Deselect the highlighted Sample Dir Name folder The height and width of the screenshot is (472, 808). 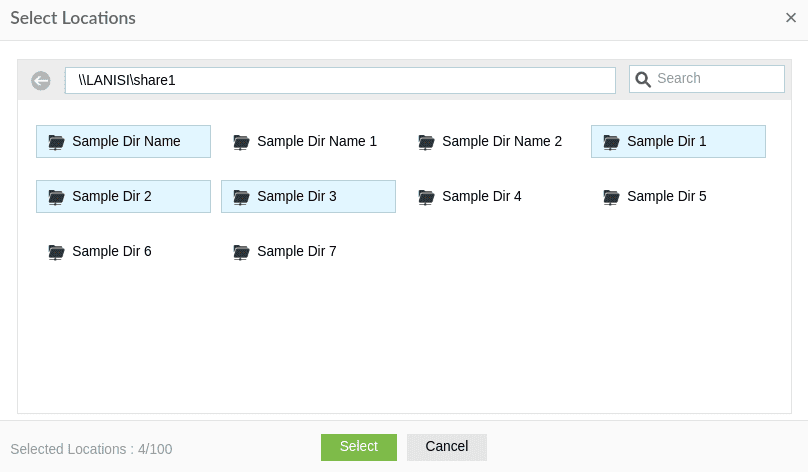[123, 141]
